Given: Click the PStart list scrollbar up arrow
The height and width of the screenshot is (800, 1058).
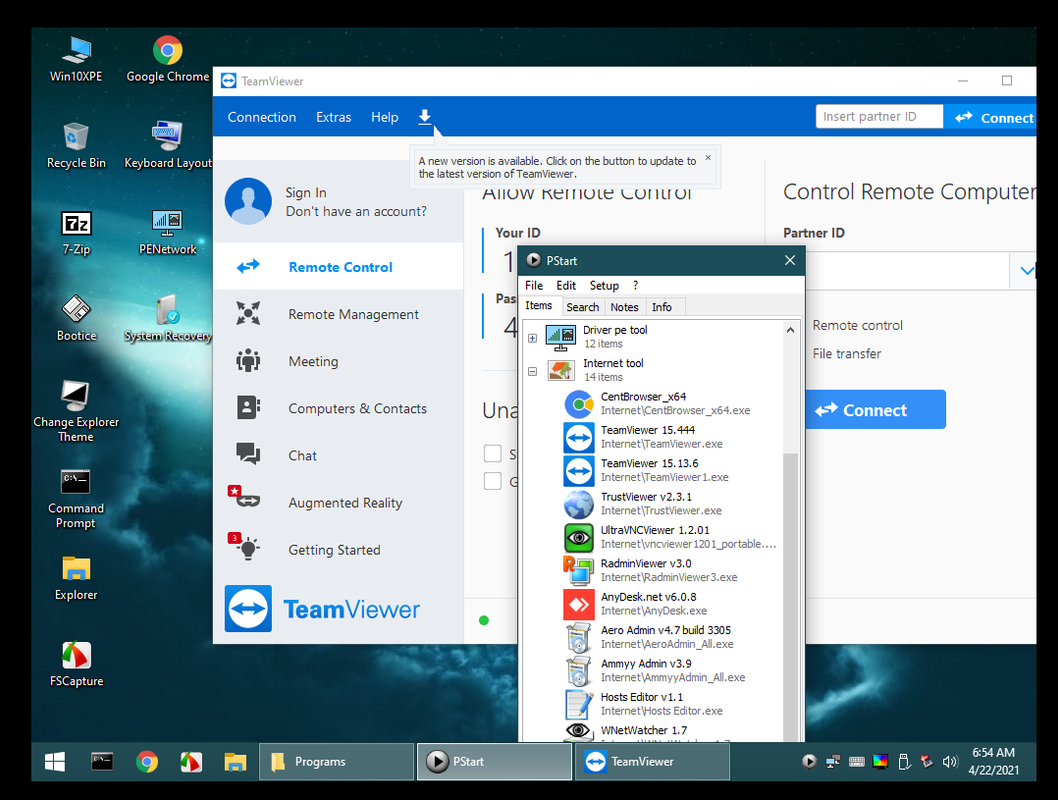Looking at the screenshot, I should pos(790,330).
